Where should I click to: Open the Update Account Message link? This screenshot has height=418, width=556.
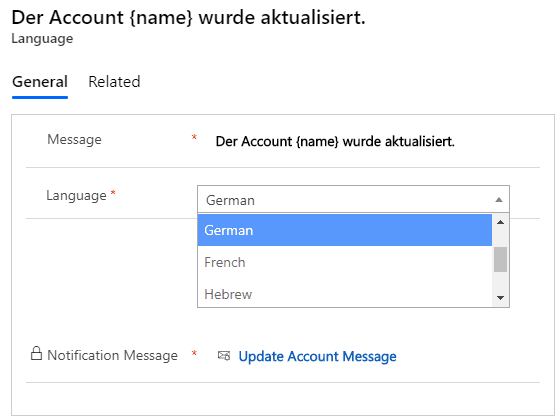pos(317,356)
